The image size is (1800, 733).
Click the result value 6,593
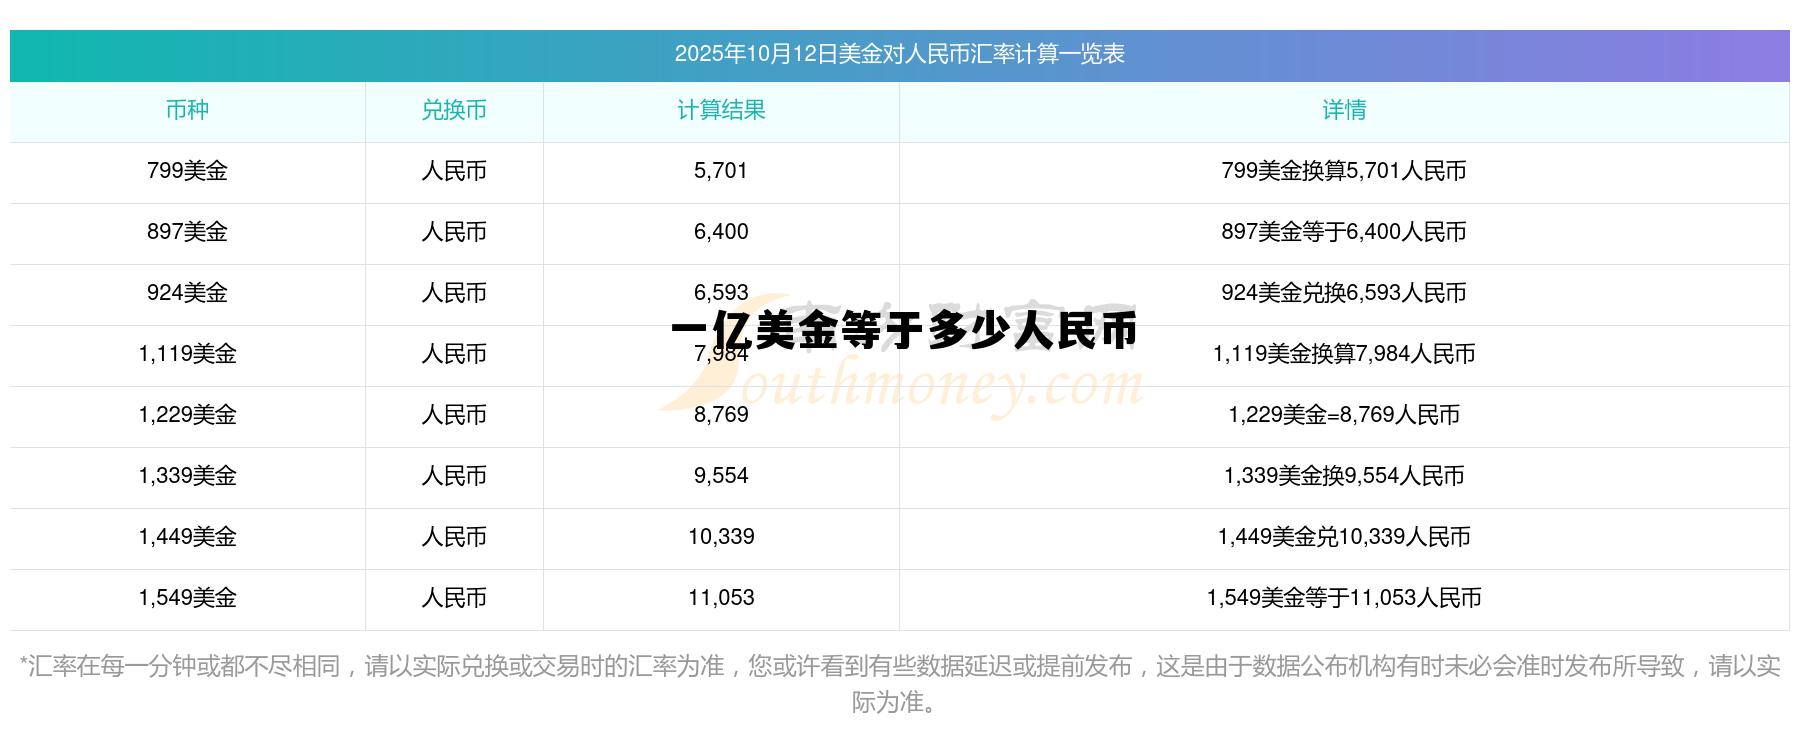coord(721,293)
